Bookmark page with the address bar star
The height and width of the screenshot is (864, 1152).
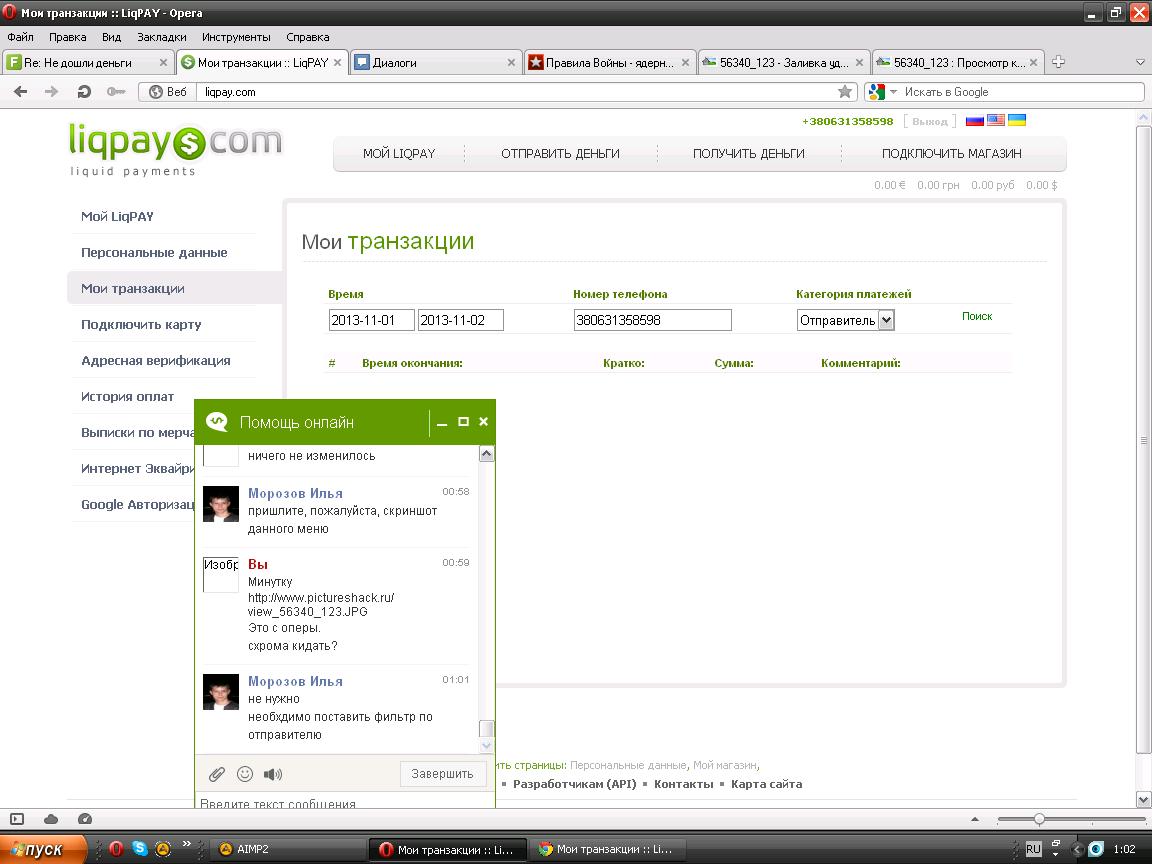[x=845, y=92]
